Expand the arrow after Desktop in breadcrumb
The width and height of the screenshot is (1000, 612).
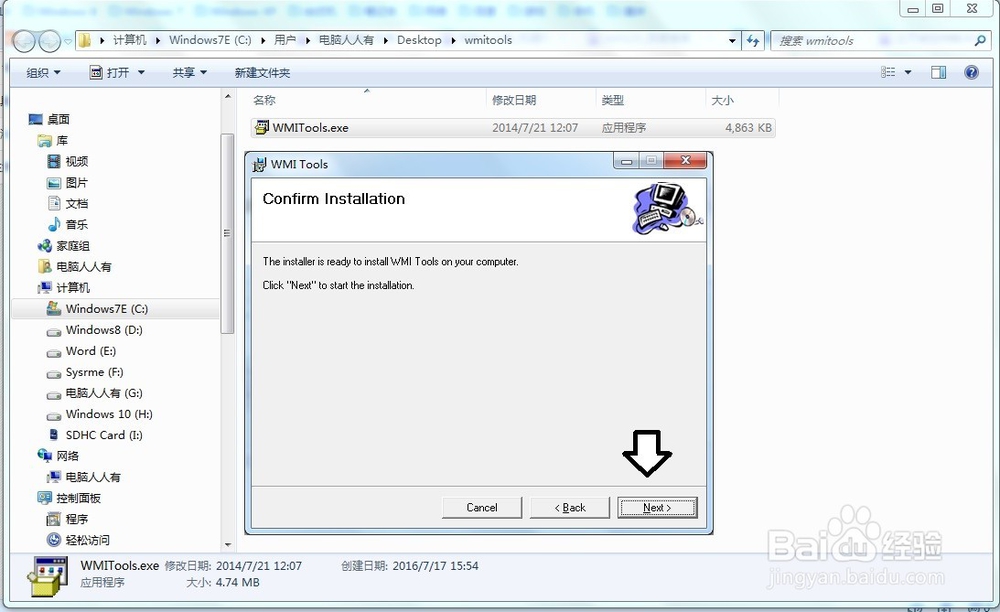(453, 41)
